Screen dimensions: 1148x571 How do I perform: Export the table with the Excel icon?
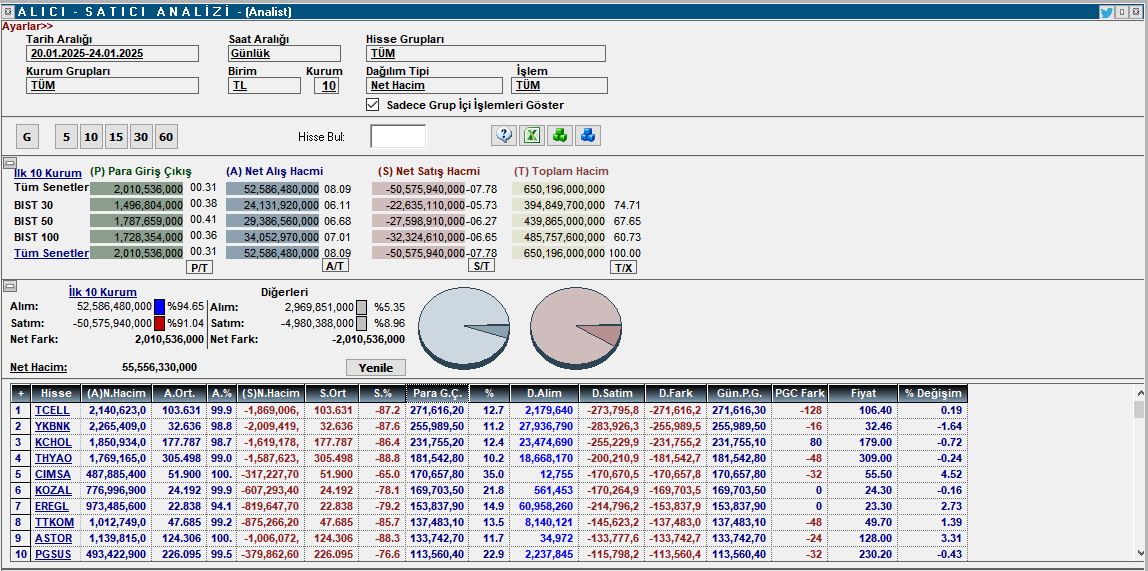[532, 135]
